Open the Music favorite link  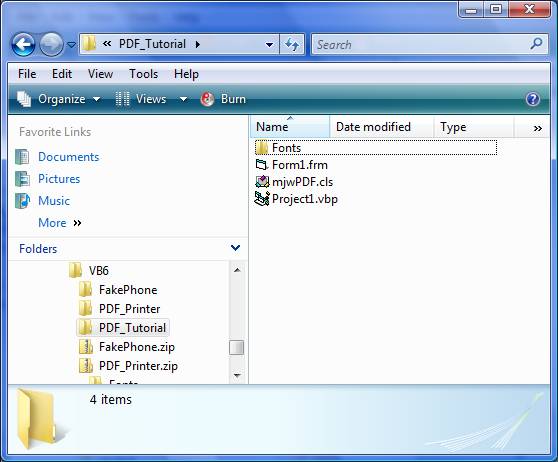point(54,201)
